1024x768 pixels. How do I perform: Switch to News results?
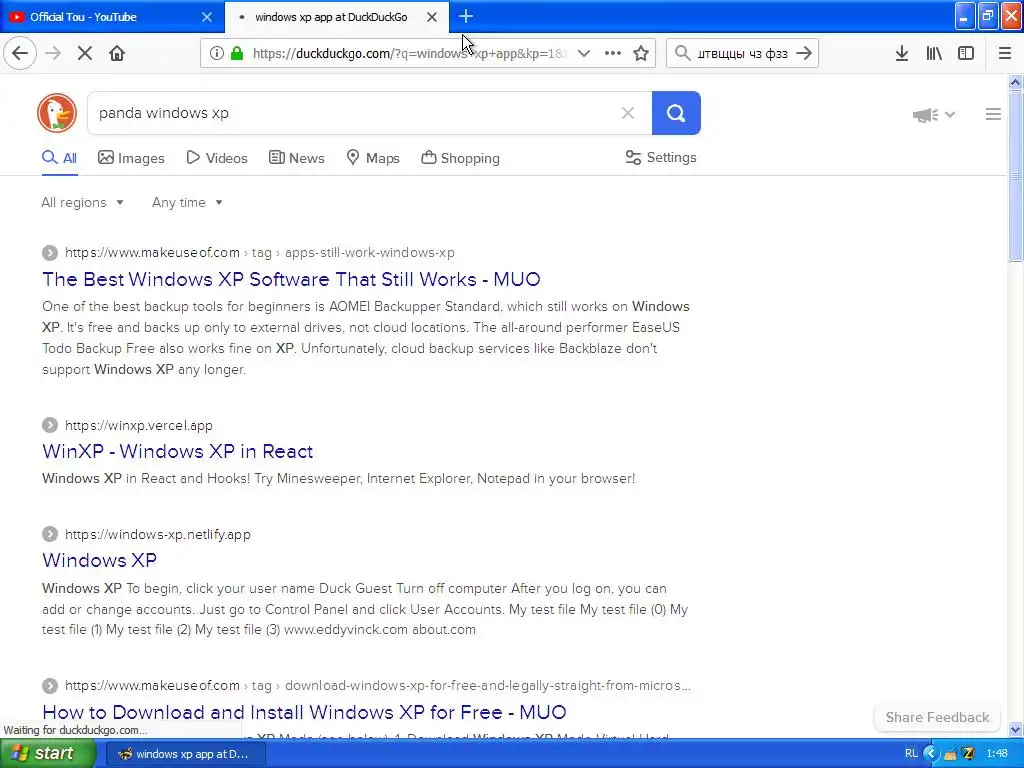pos(296,158)
